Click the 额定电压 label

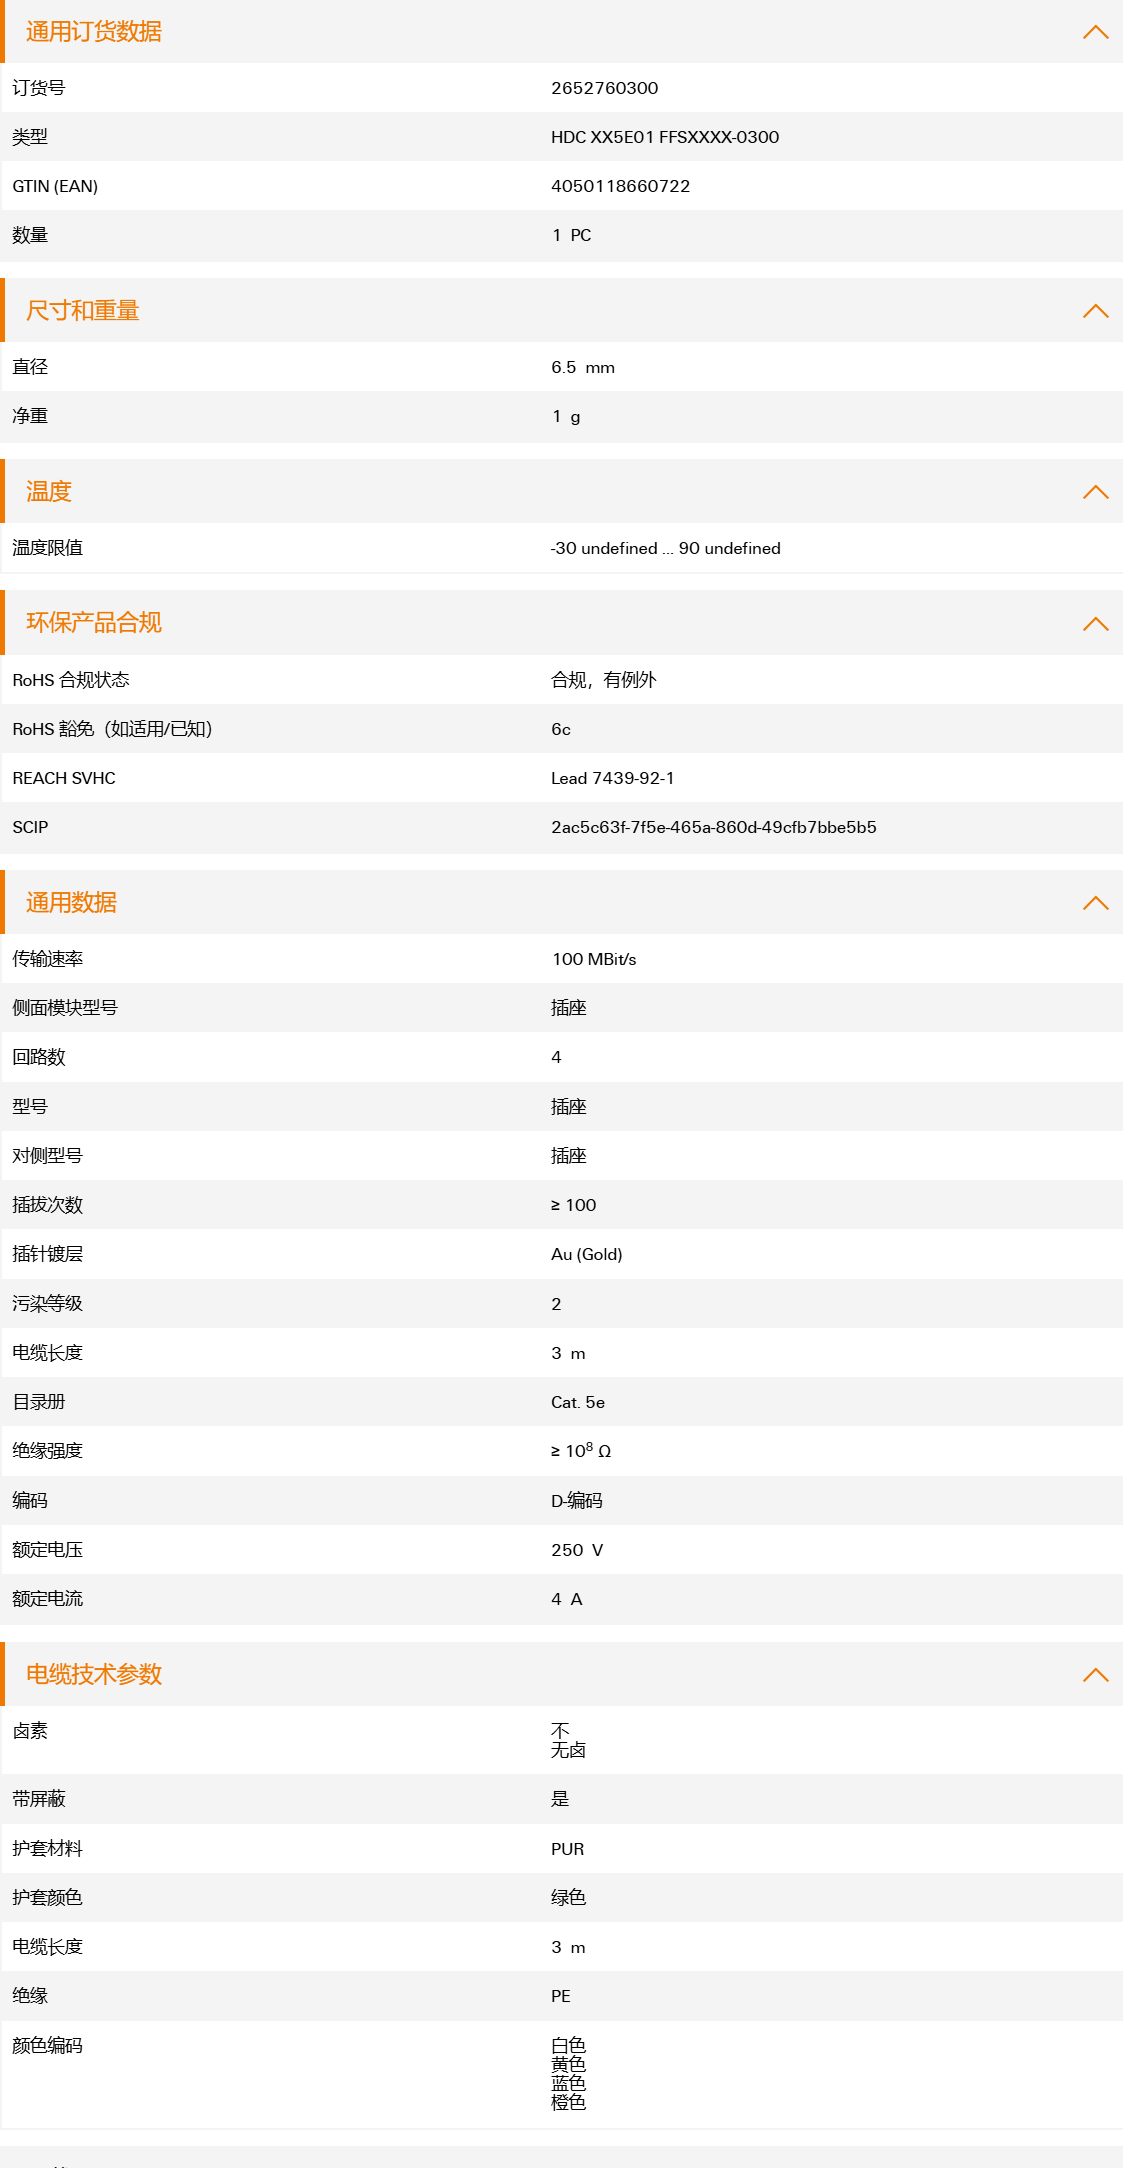pos(47,1550)
